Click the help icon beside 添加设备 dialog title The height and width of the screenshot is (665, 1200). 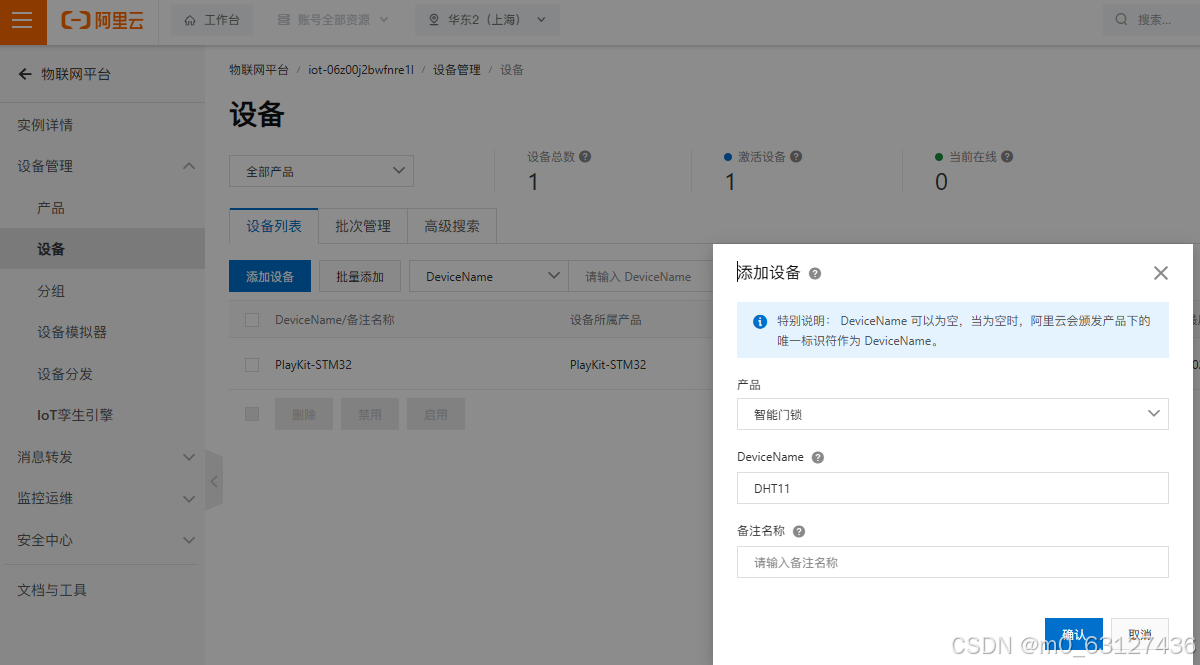(814, 272)
